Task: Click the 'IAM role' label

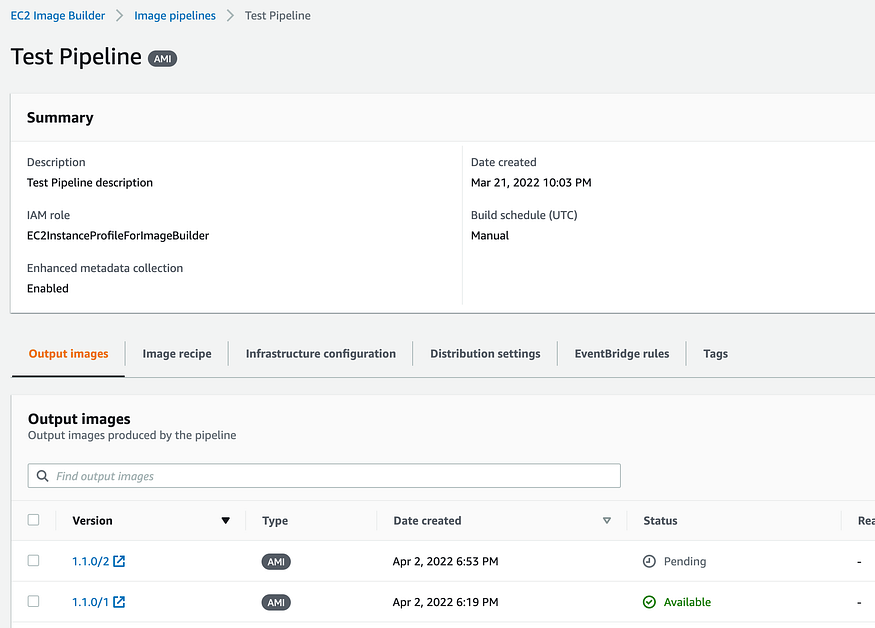Action: (x=49, y=215)
